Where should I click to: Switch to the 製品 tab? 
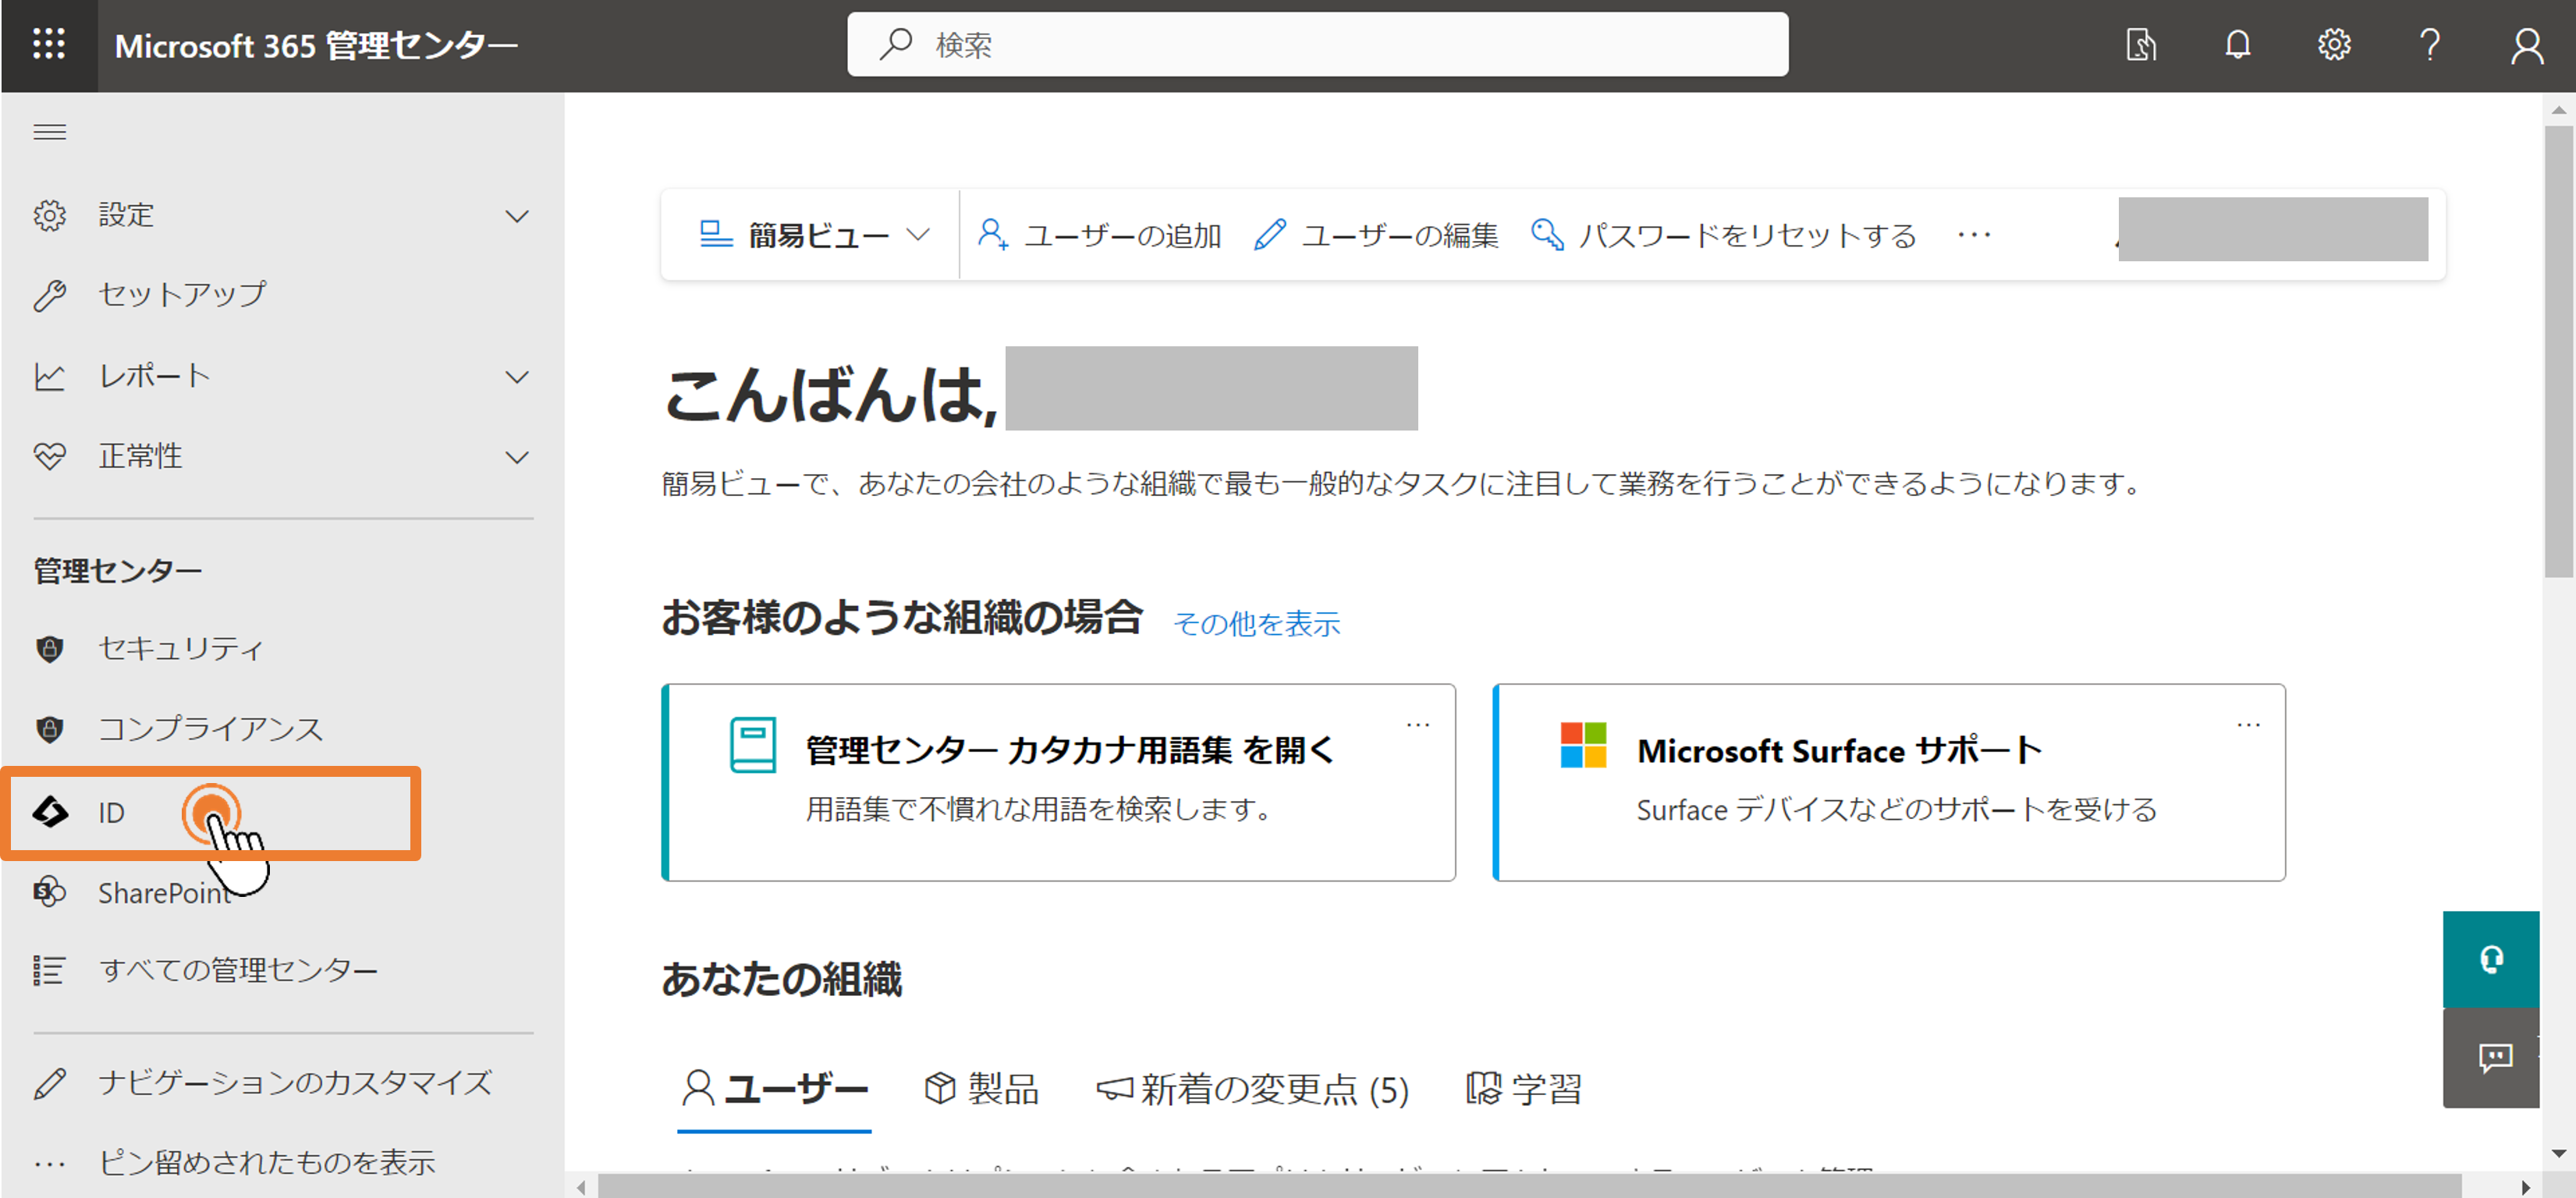982,1088
